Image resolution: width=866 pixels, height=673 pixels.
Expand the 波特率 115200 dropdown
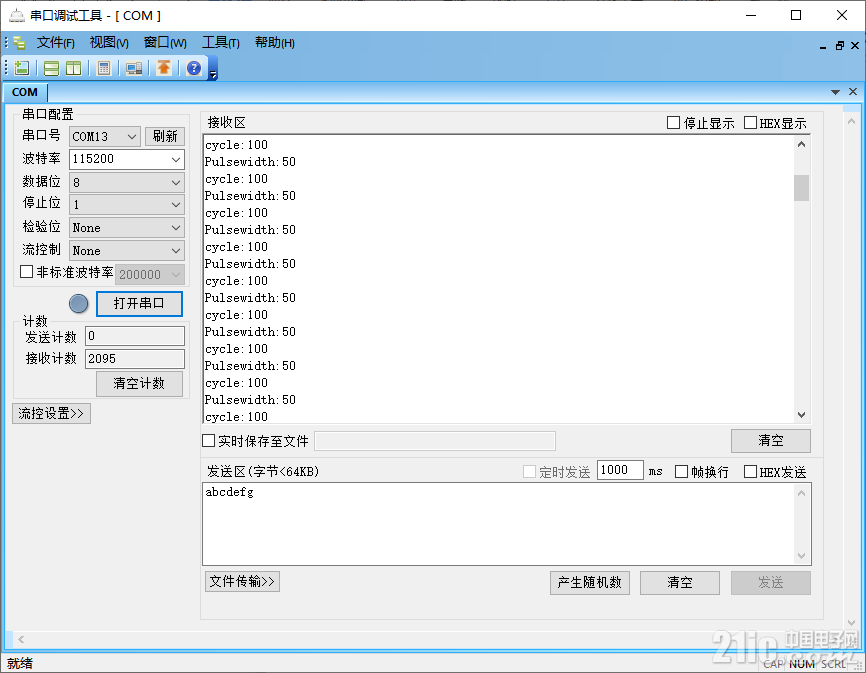pos(176,160)
